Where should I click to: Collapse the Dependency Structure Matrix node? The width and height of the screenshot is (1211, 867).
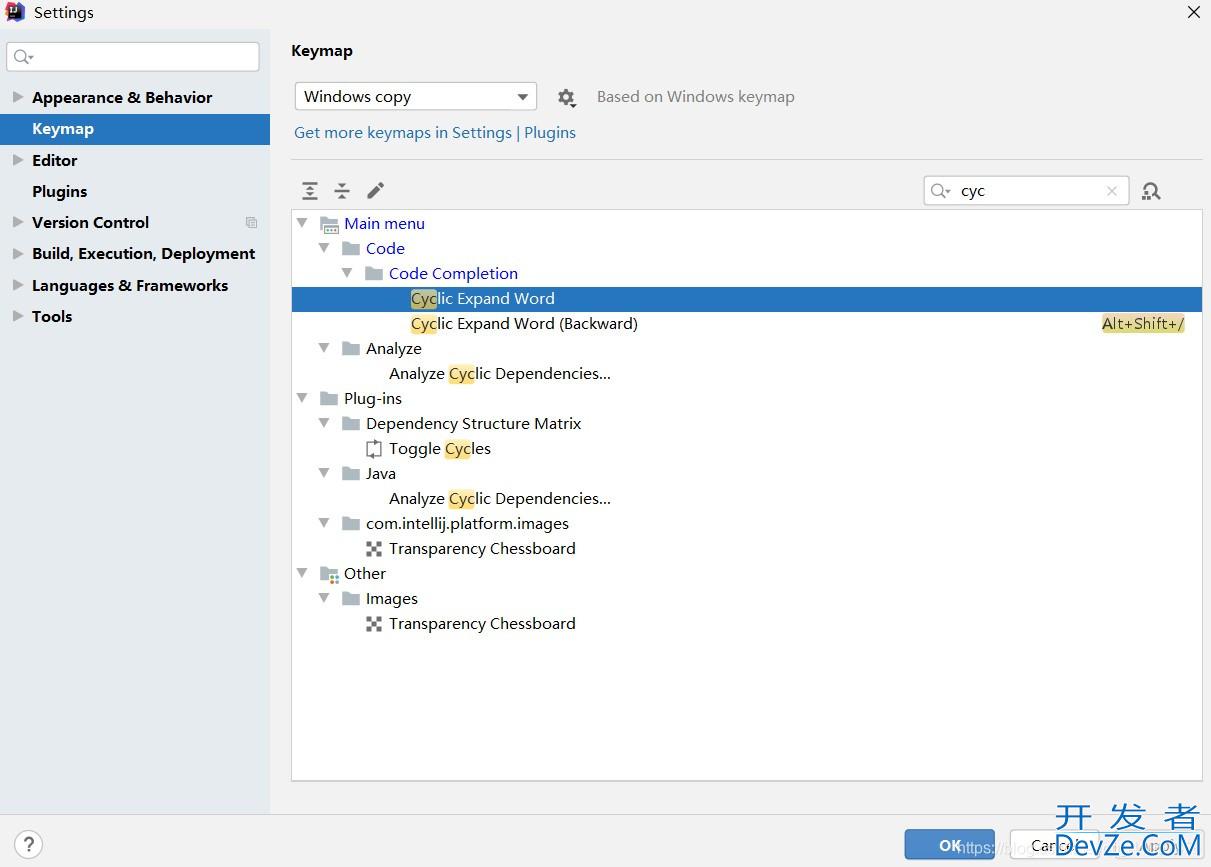click(x=324, y=423)
